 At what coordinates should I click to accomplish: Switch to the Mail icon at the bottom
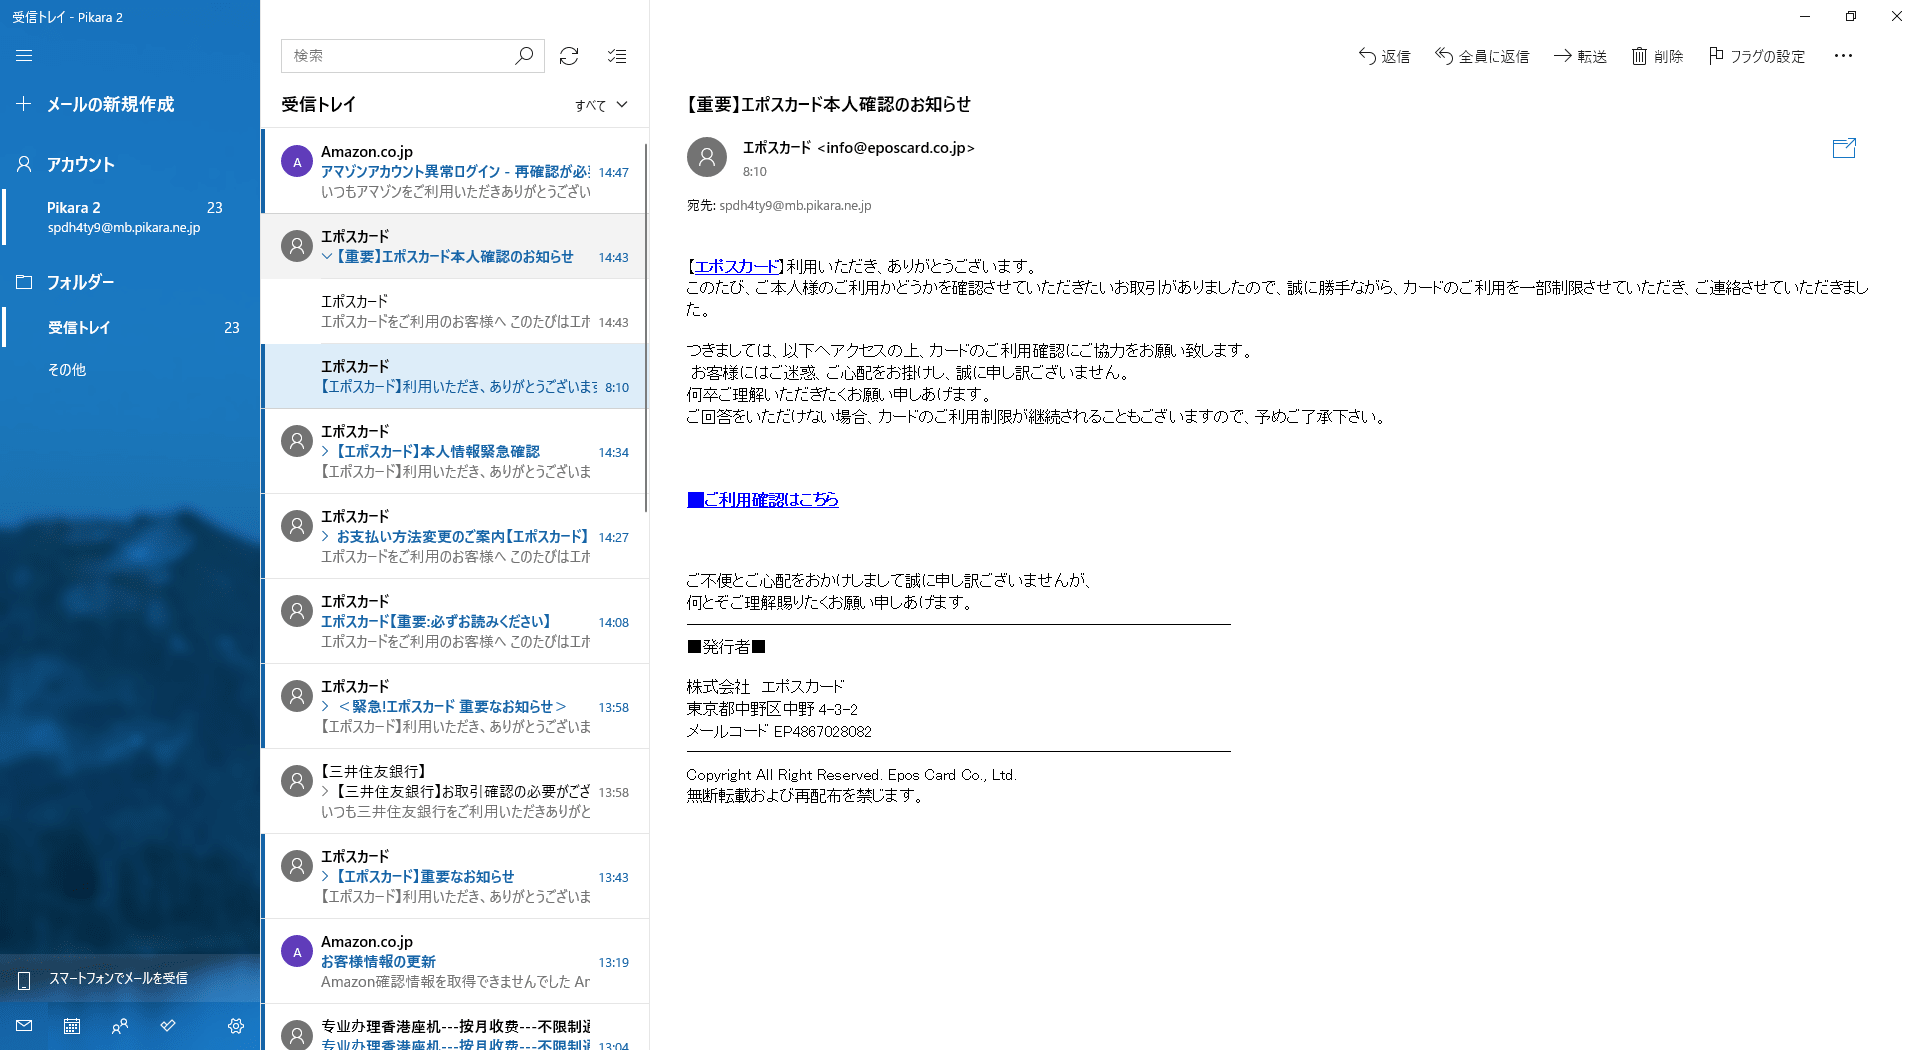click(x=24, y=1026)
